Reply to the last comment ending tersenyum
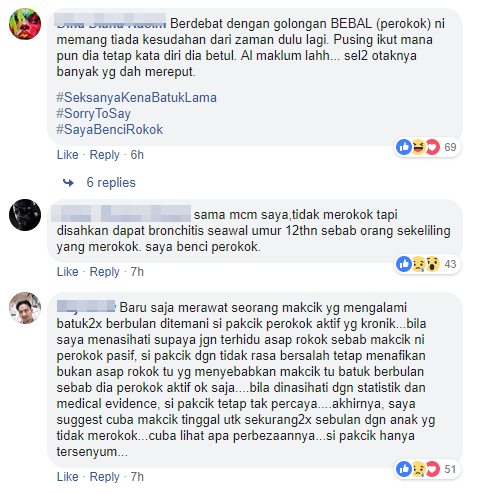 point(104,477)
